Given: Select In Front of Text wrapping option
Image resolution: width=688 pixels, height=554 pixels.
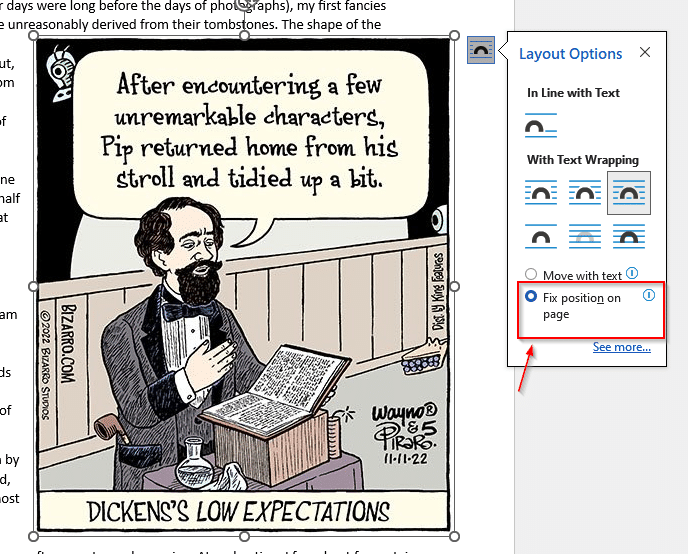Looking at the screenshot, I should [x=629, y=237].
